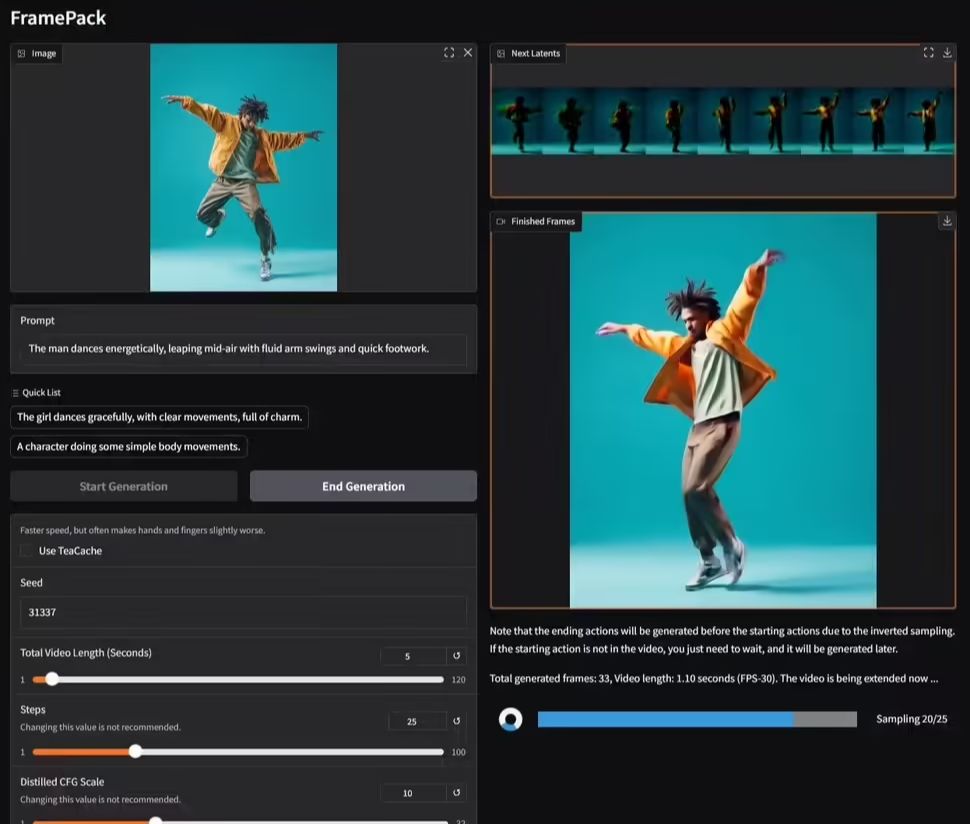Expand the Image panel to fullscreen

click(449, 52)
